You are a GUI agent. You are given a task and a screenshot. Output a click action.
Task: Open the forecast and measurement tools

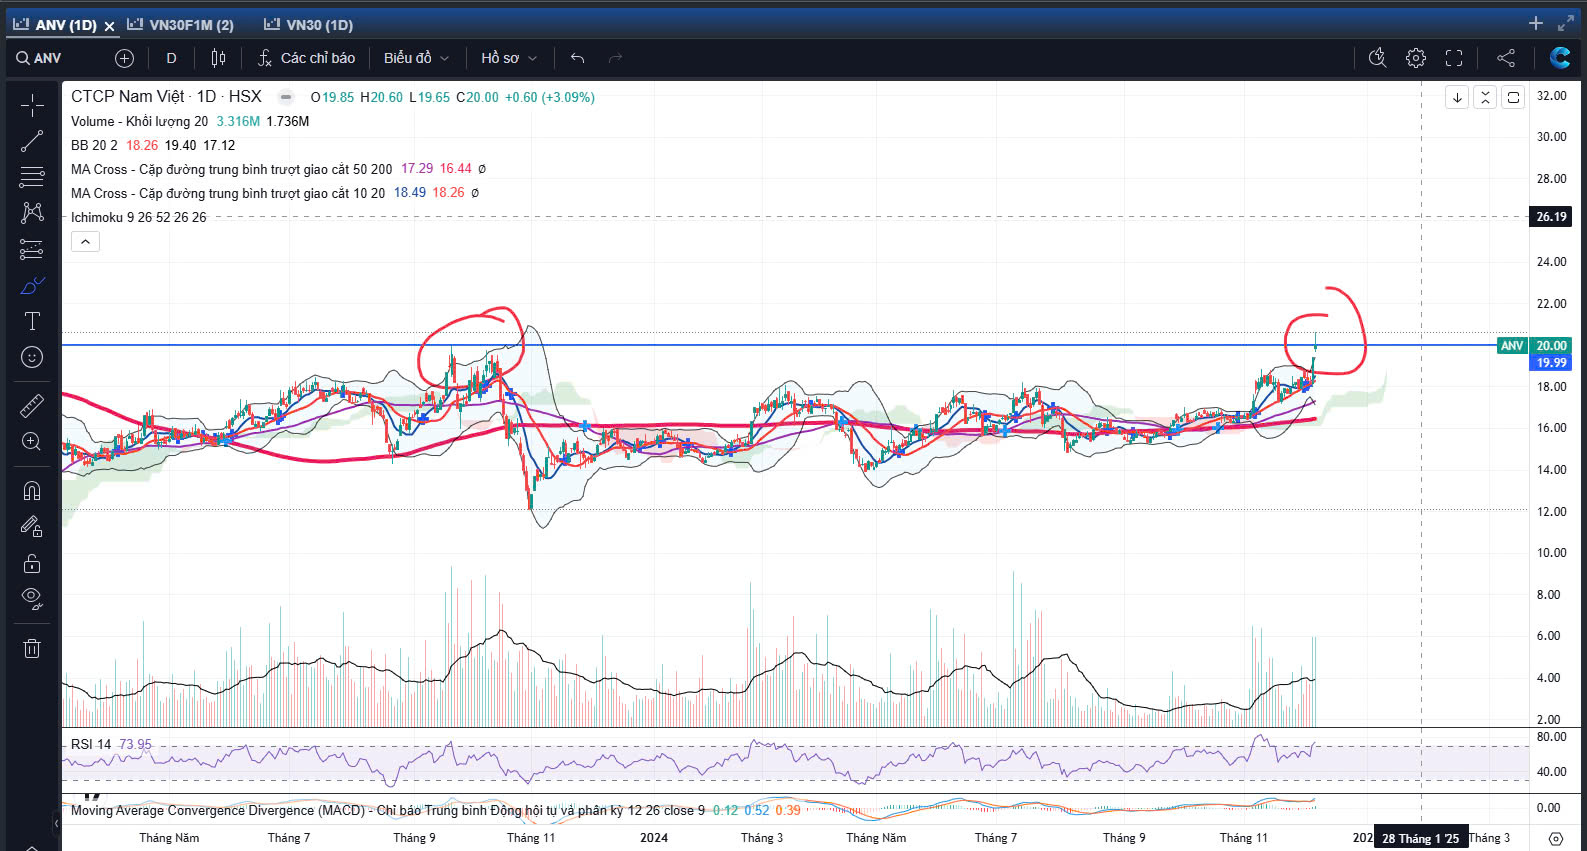[32, 249]
